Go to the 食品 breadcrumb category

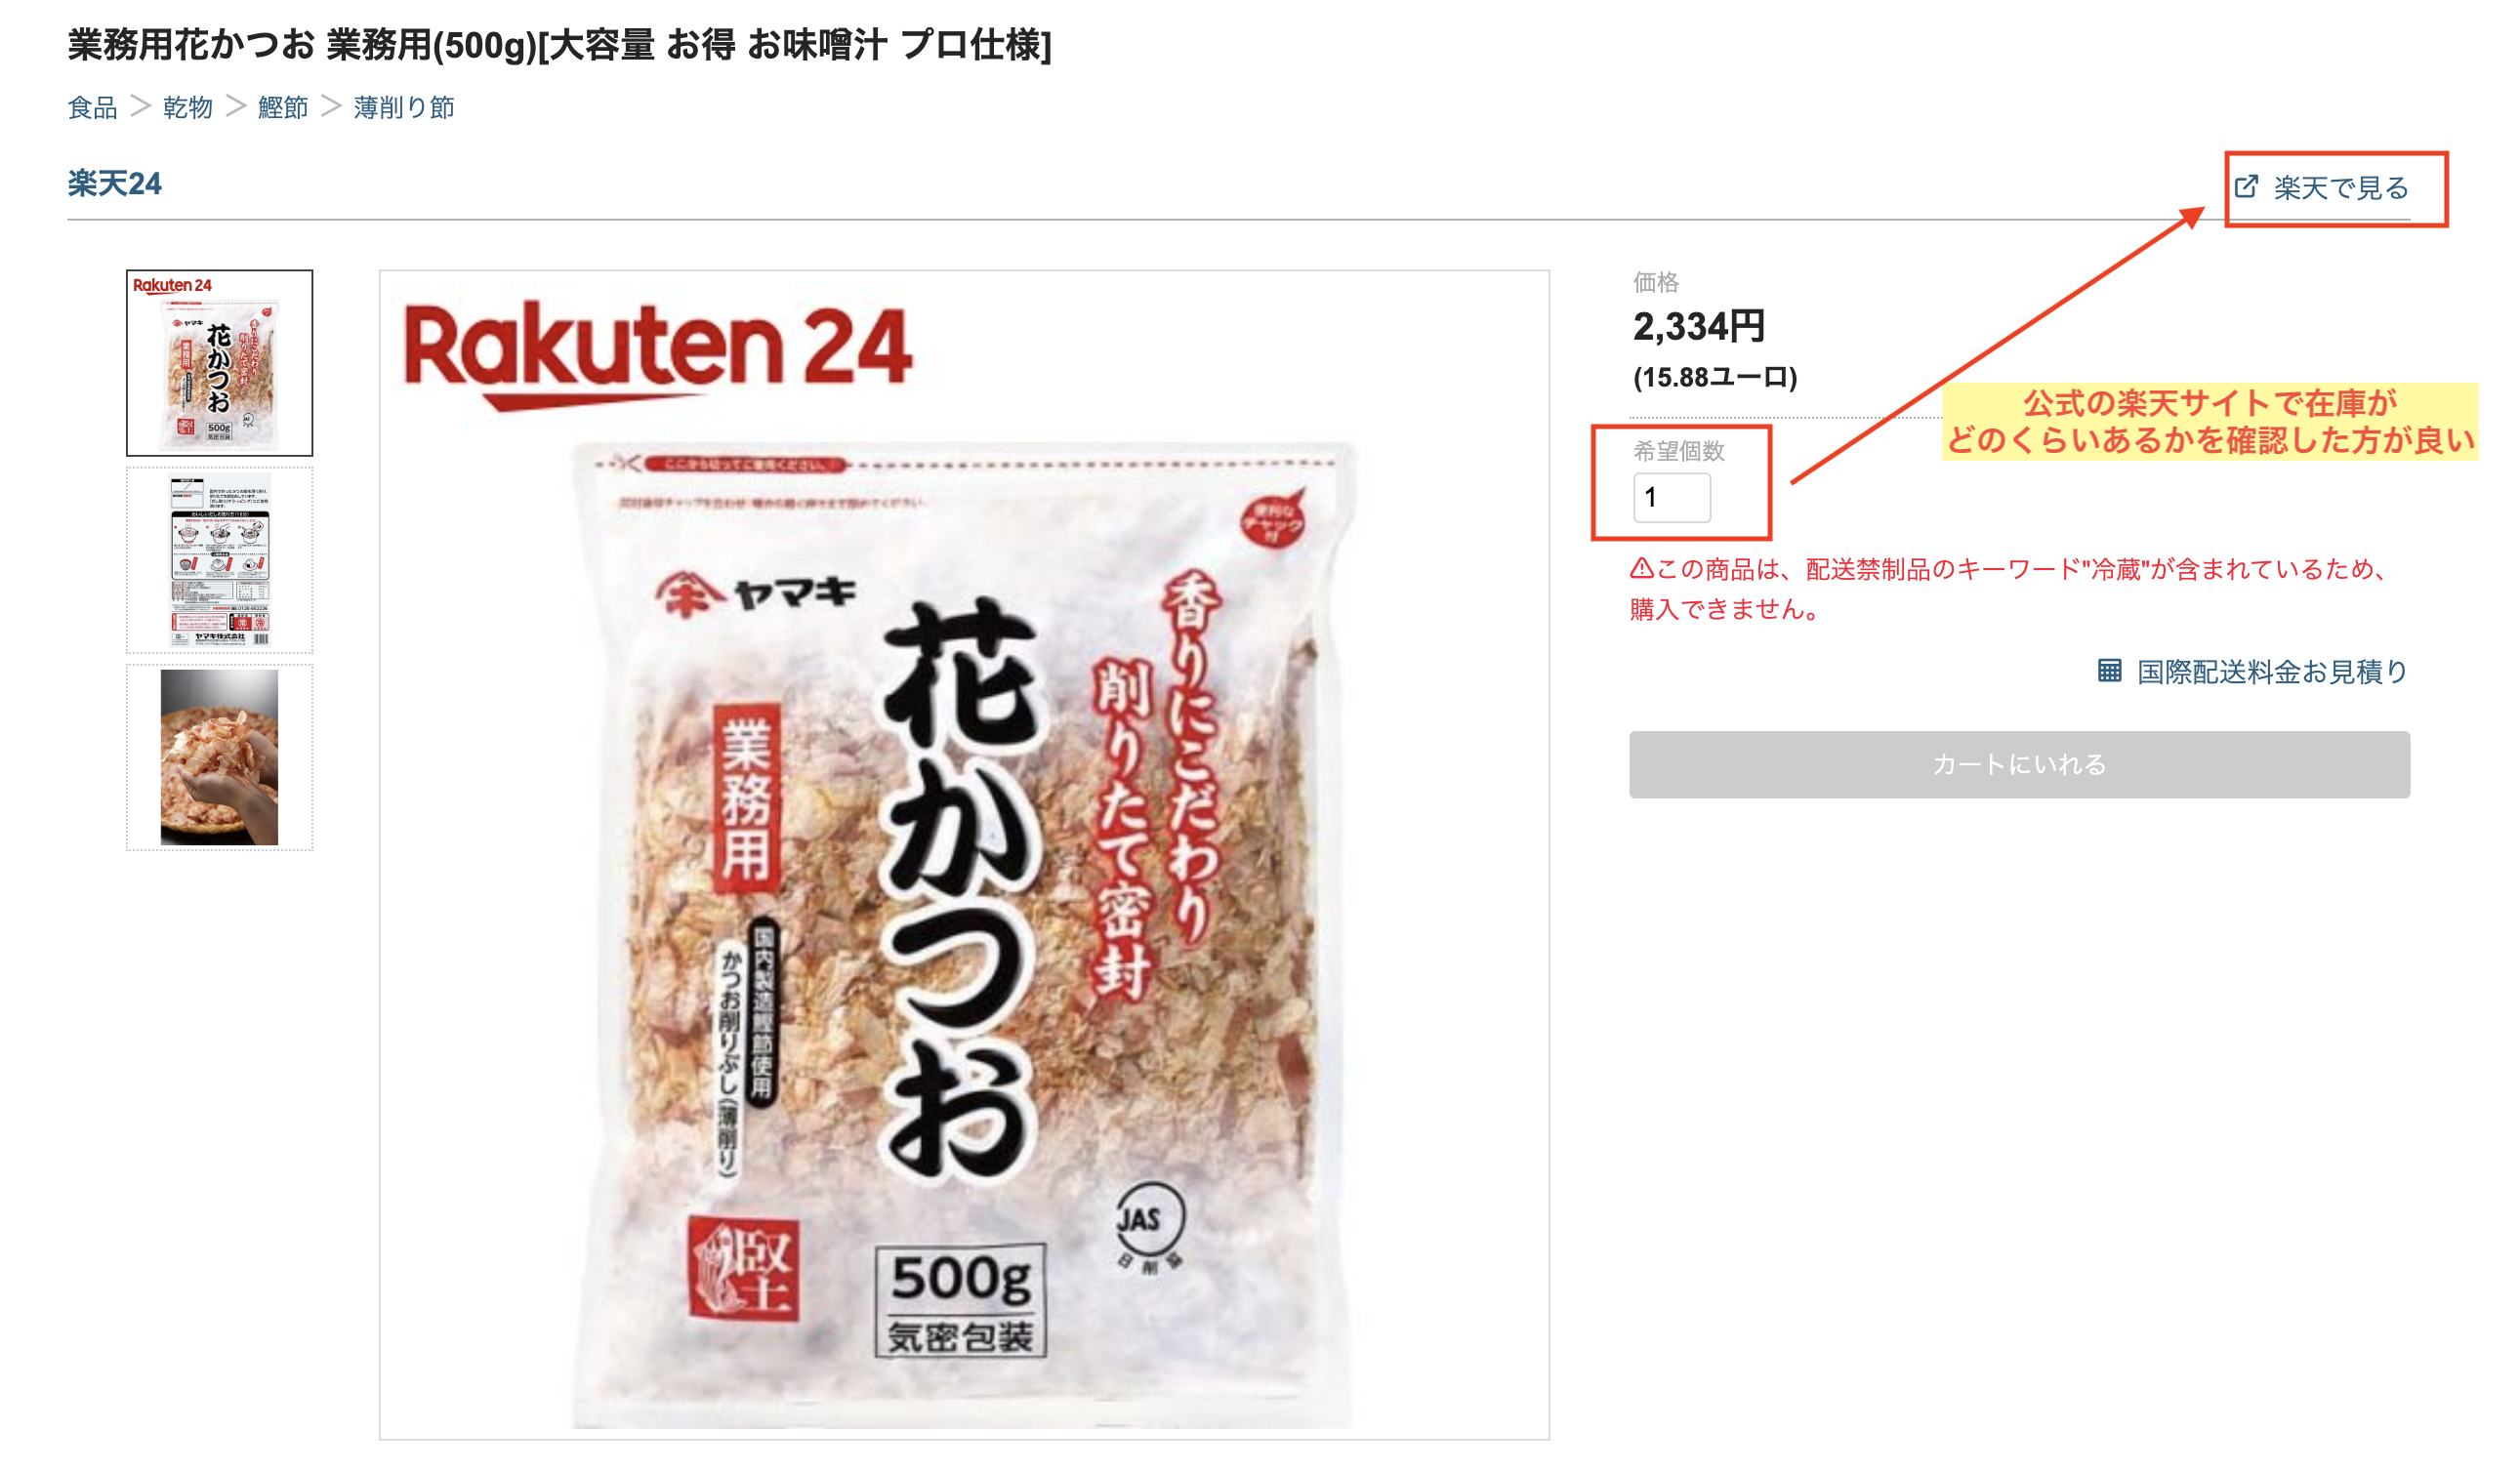(x=92, y=107)
